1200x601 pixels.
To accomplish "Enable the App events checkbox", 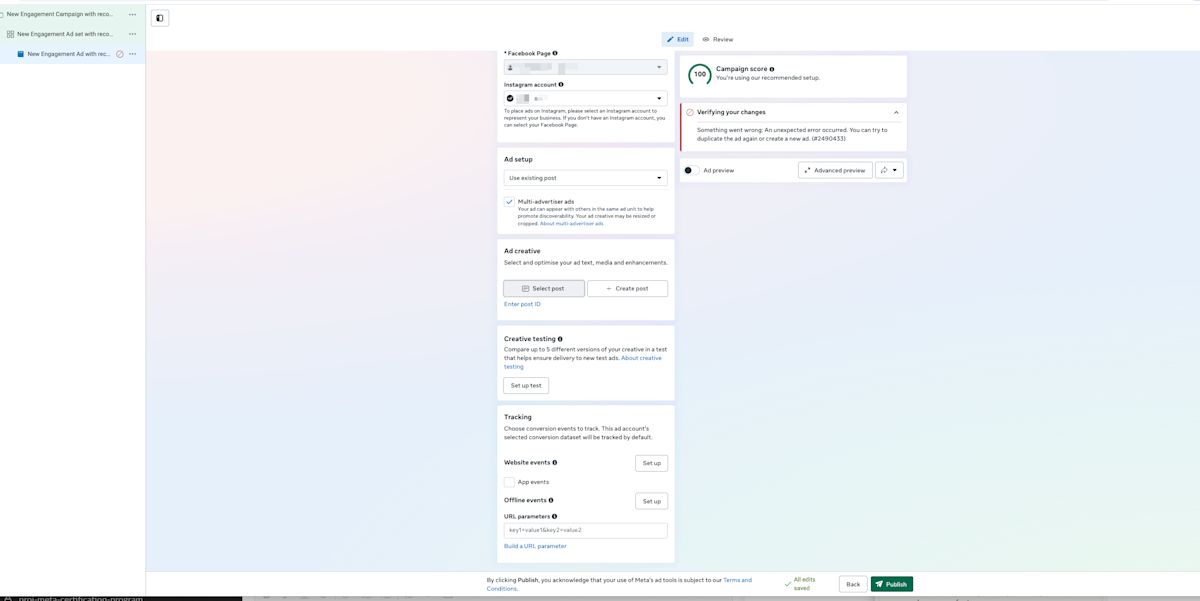I will [509, 482].
